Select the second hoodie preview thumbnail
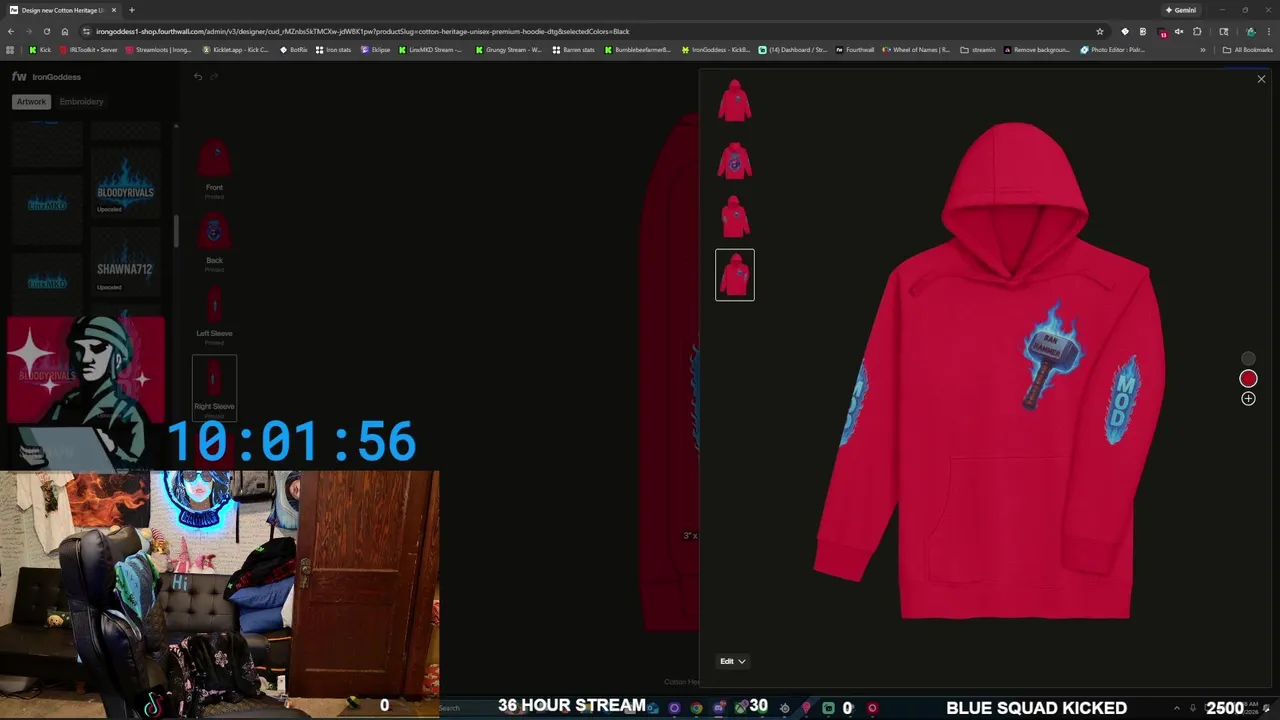The image size is (1280, 720). point(735,160)
